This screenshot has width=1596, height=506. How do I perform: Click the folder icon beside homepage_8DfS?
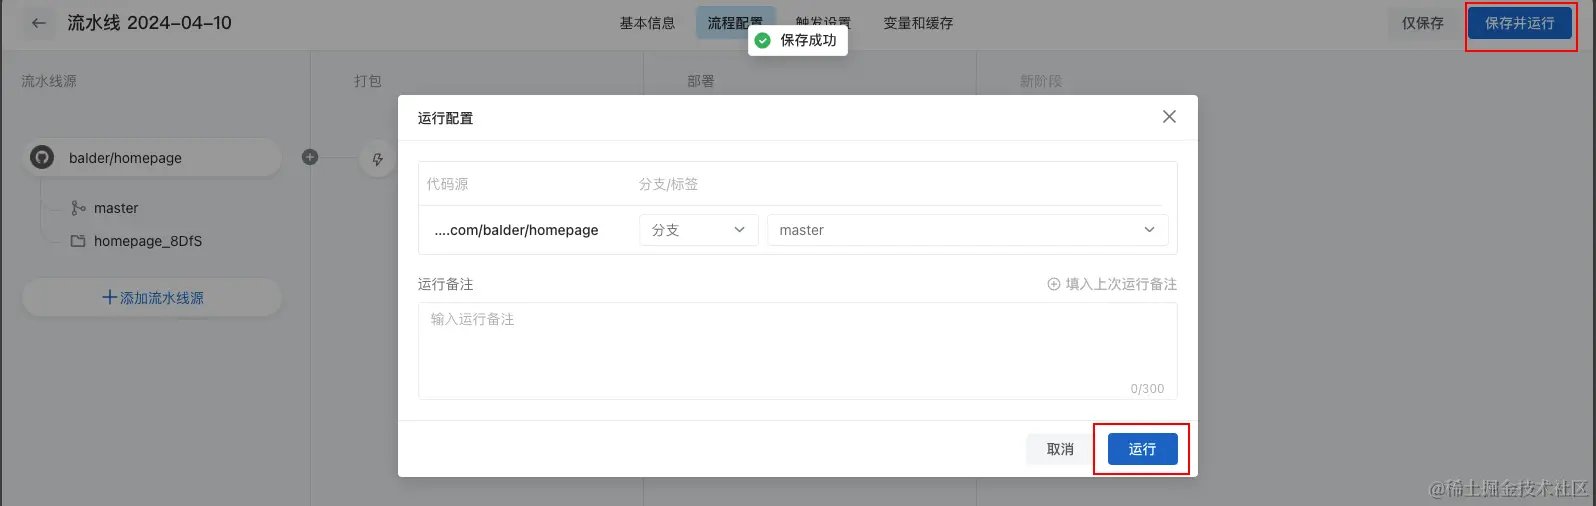coord(78,241)
